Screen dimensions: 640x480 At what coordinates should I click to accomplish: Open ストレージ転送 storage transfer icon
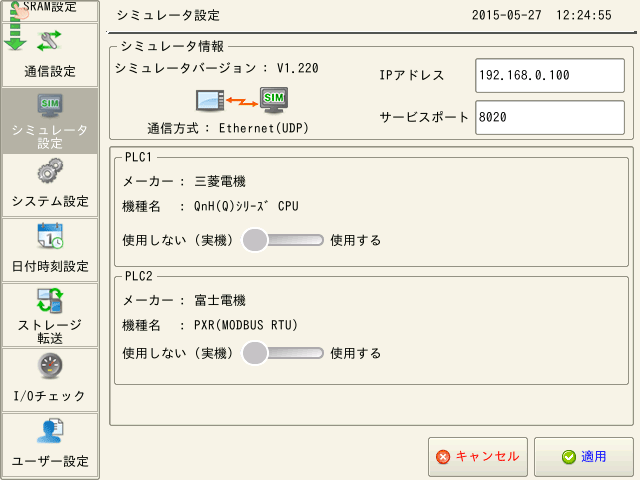point(50,300)
